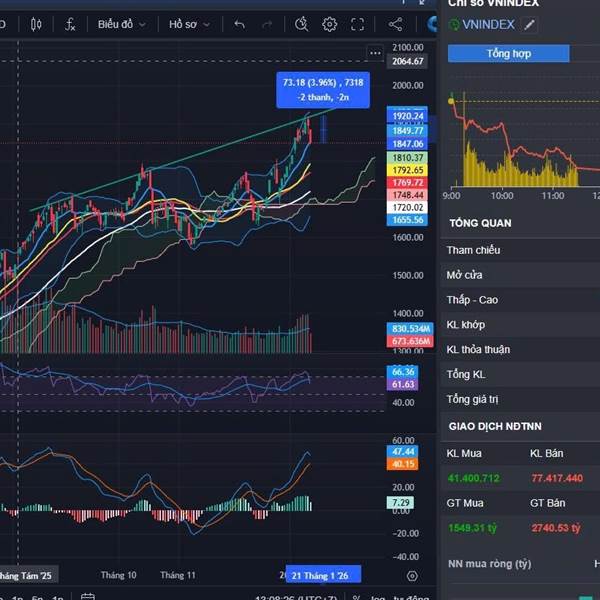Click the red 1769.72 price label
The height and width of the screenshot is (600, 600).
pyautogui.click(x=408, y=183)
